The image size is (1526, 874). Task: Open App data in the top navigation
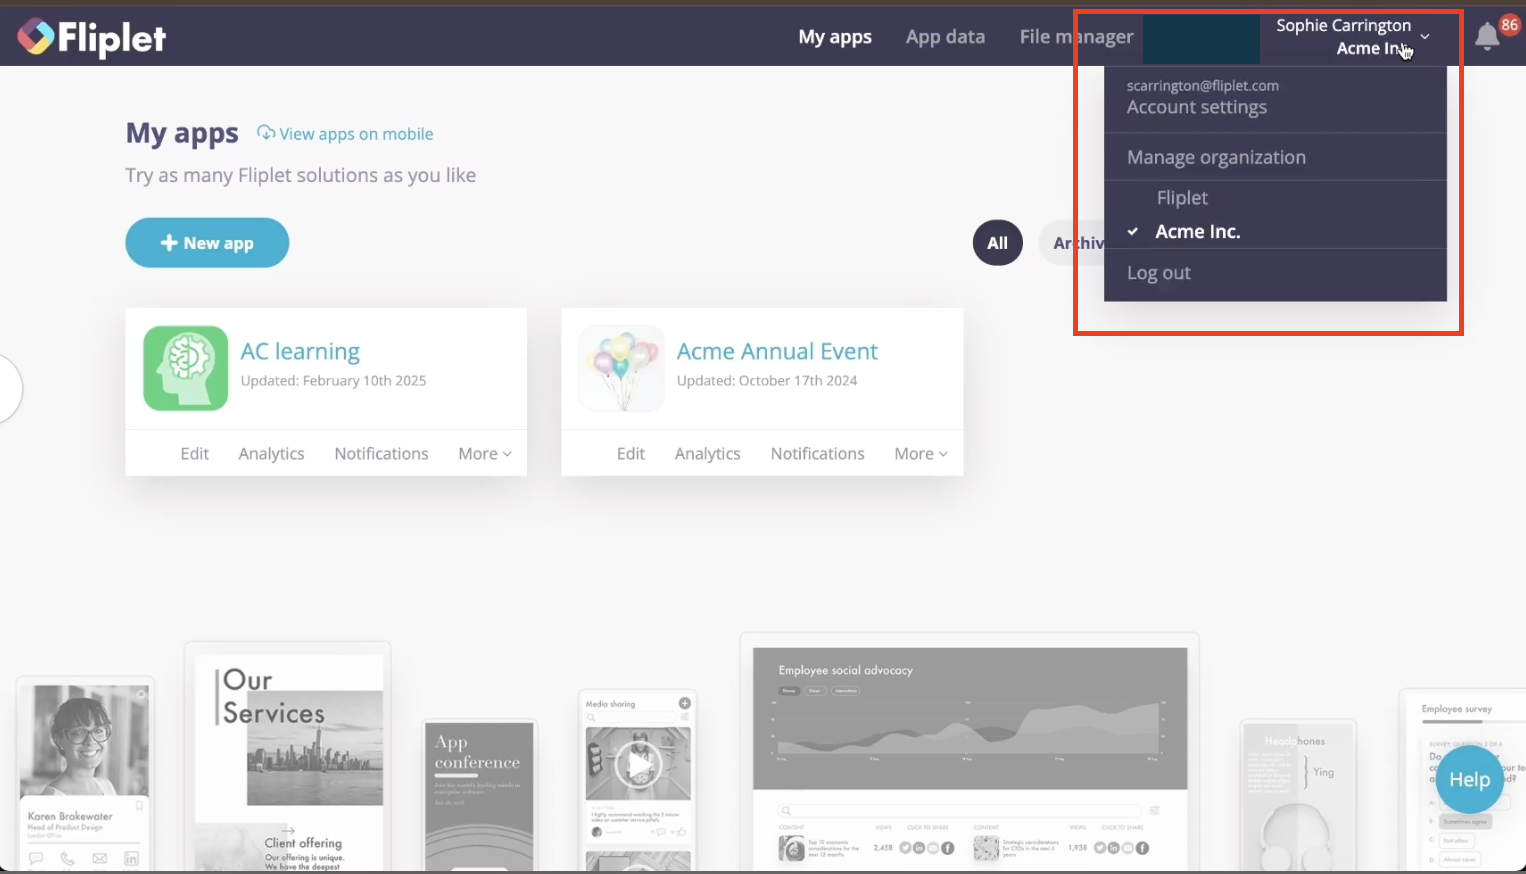(945, 37)
